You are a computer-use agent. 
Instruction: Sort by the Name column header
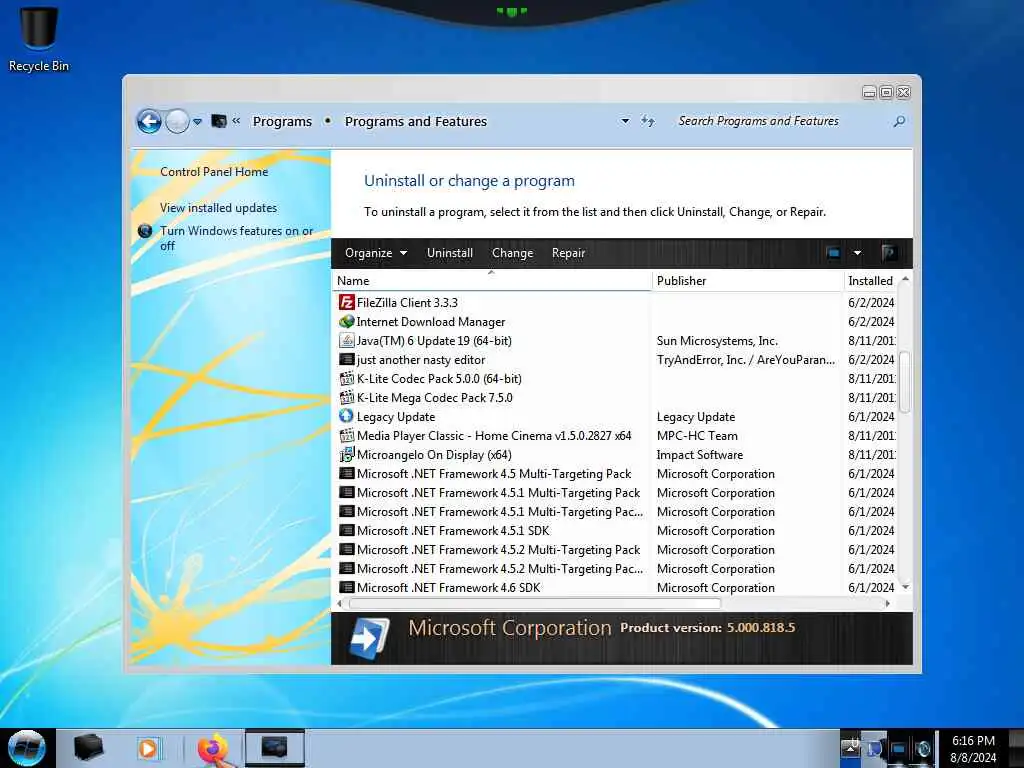[492, 281]
